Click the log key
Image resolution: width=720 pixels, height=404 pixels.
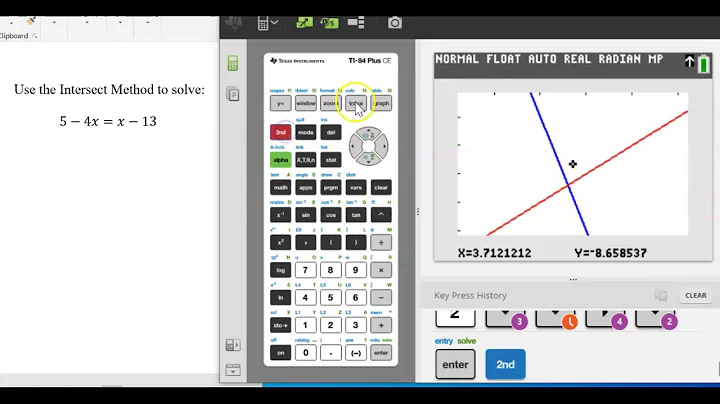[x=281, y=270]
